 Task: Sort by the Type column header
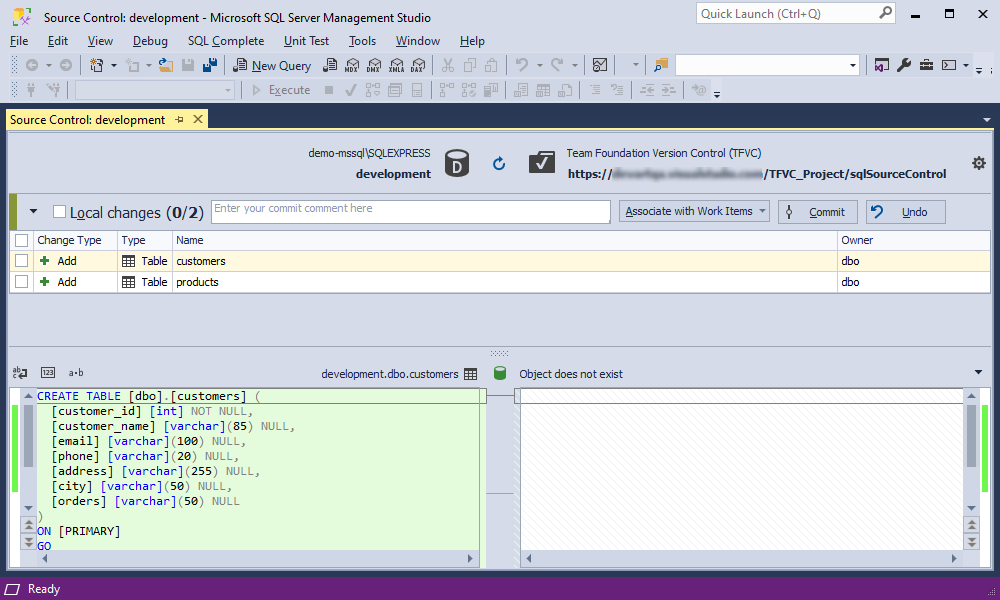[145, 240]
